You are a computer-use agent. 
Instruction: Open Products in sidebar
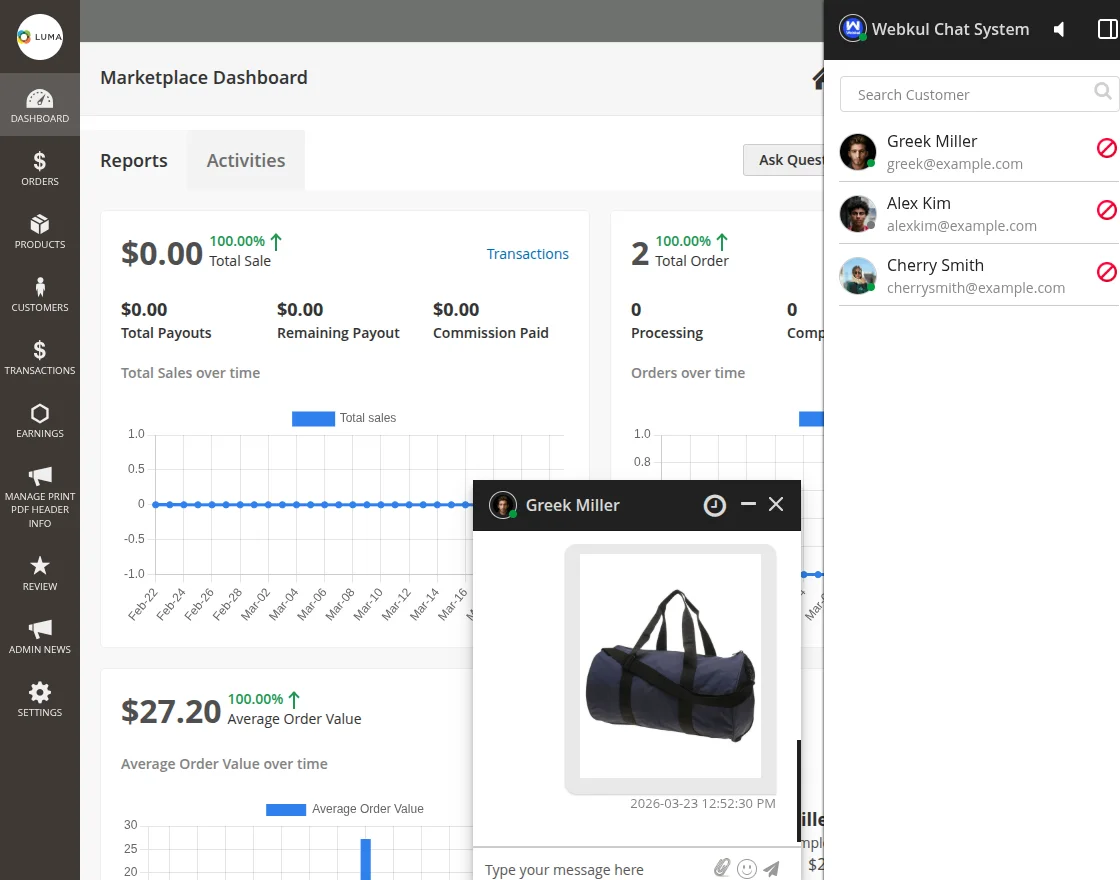40,231
